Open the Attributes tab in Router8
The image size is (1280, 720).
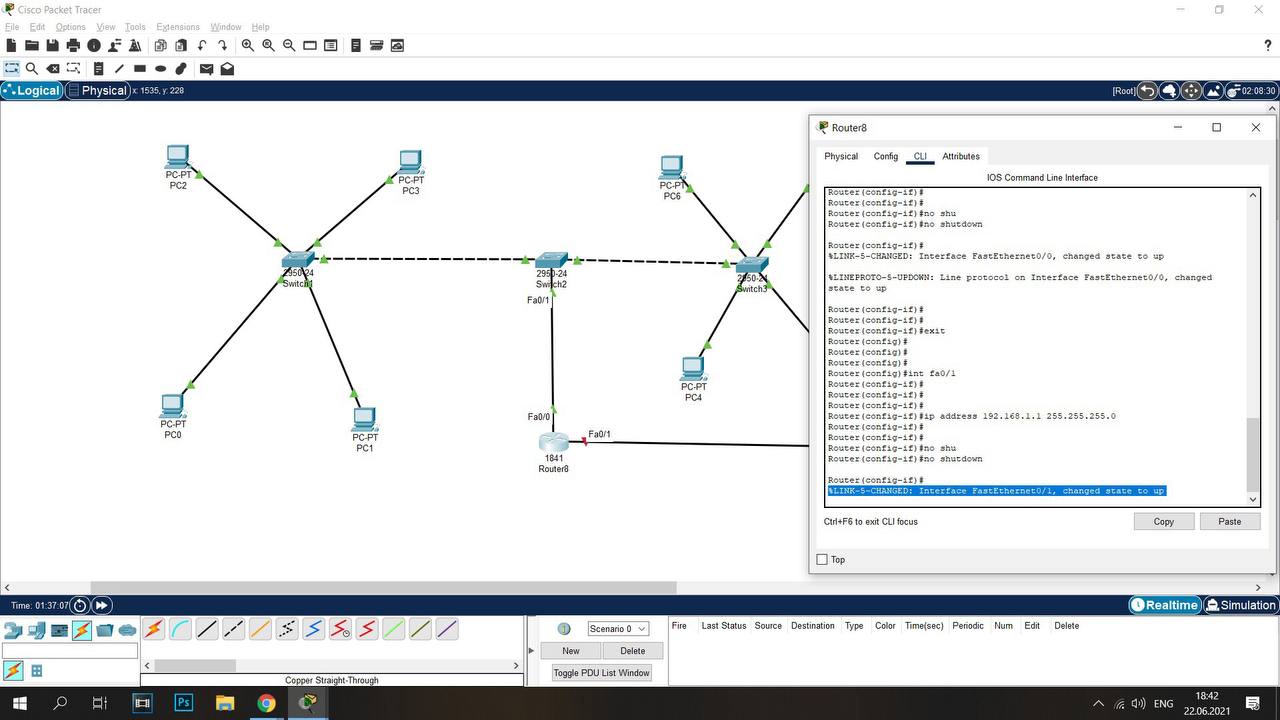961,156
